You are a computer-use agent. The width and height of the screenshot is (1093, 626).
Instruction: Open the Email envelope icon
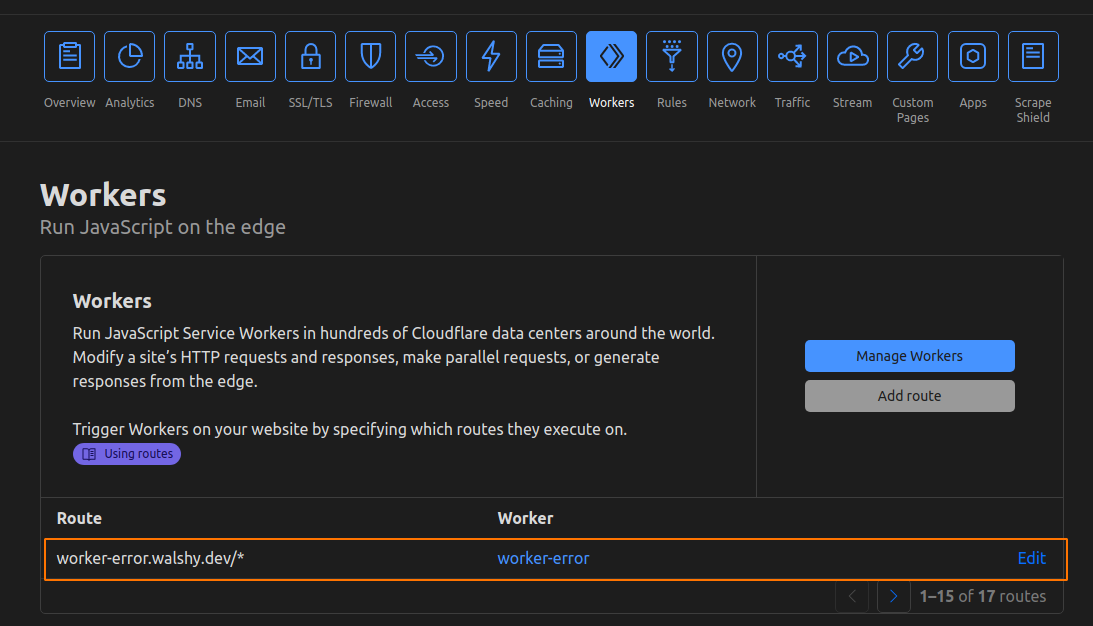tap(250, 57)
